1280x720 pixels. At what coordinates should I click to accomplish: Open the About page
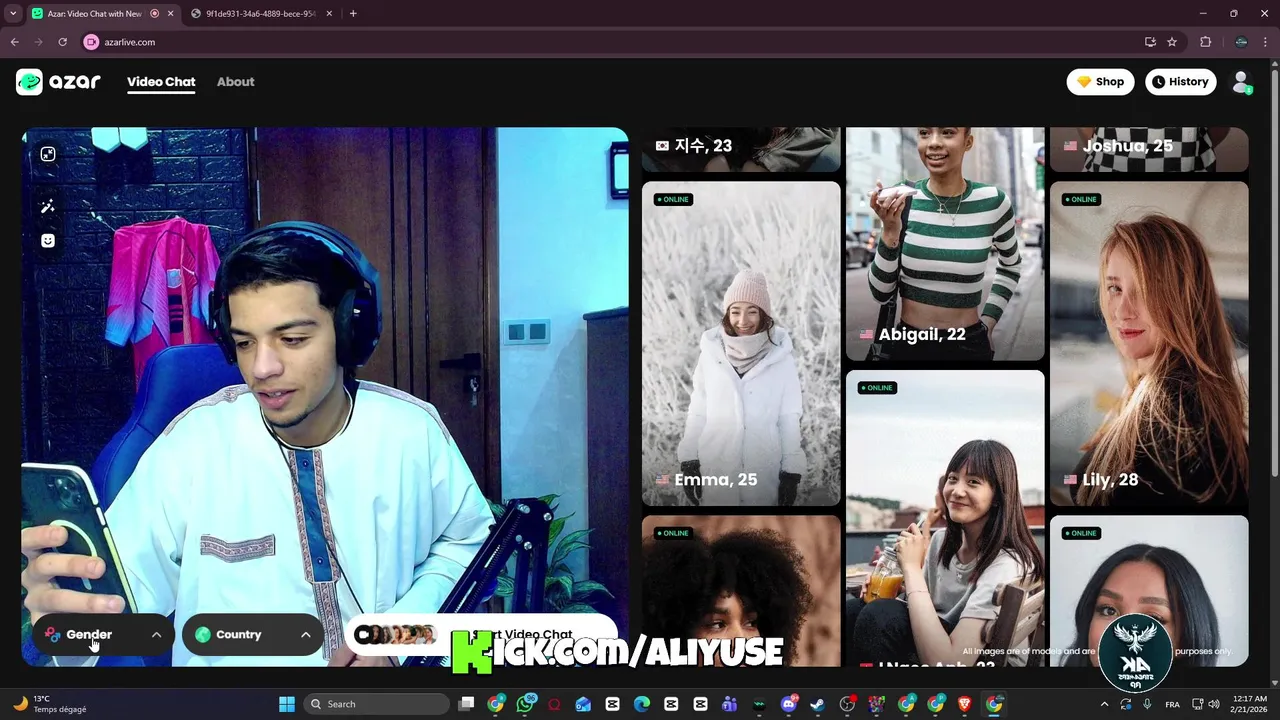tap(236, 82)
